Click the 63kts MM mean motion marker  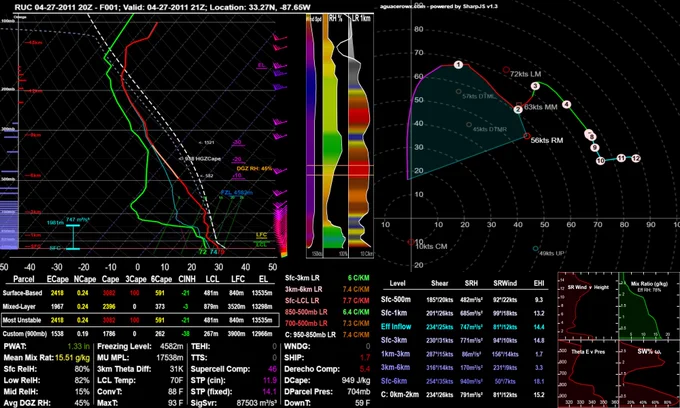519,105
